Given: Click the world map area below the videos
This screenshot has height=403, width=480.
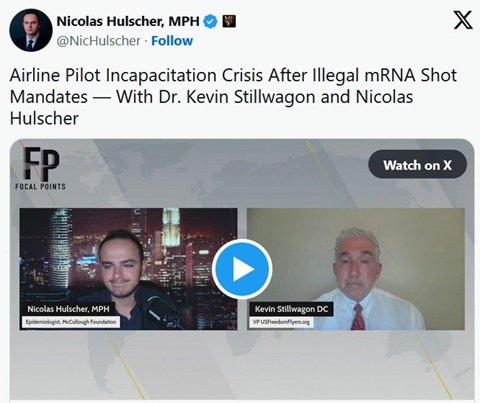Looking at the screenshot, I should (x=242, y=365).
